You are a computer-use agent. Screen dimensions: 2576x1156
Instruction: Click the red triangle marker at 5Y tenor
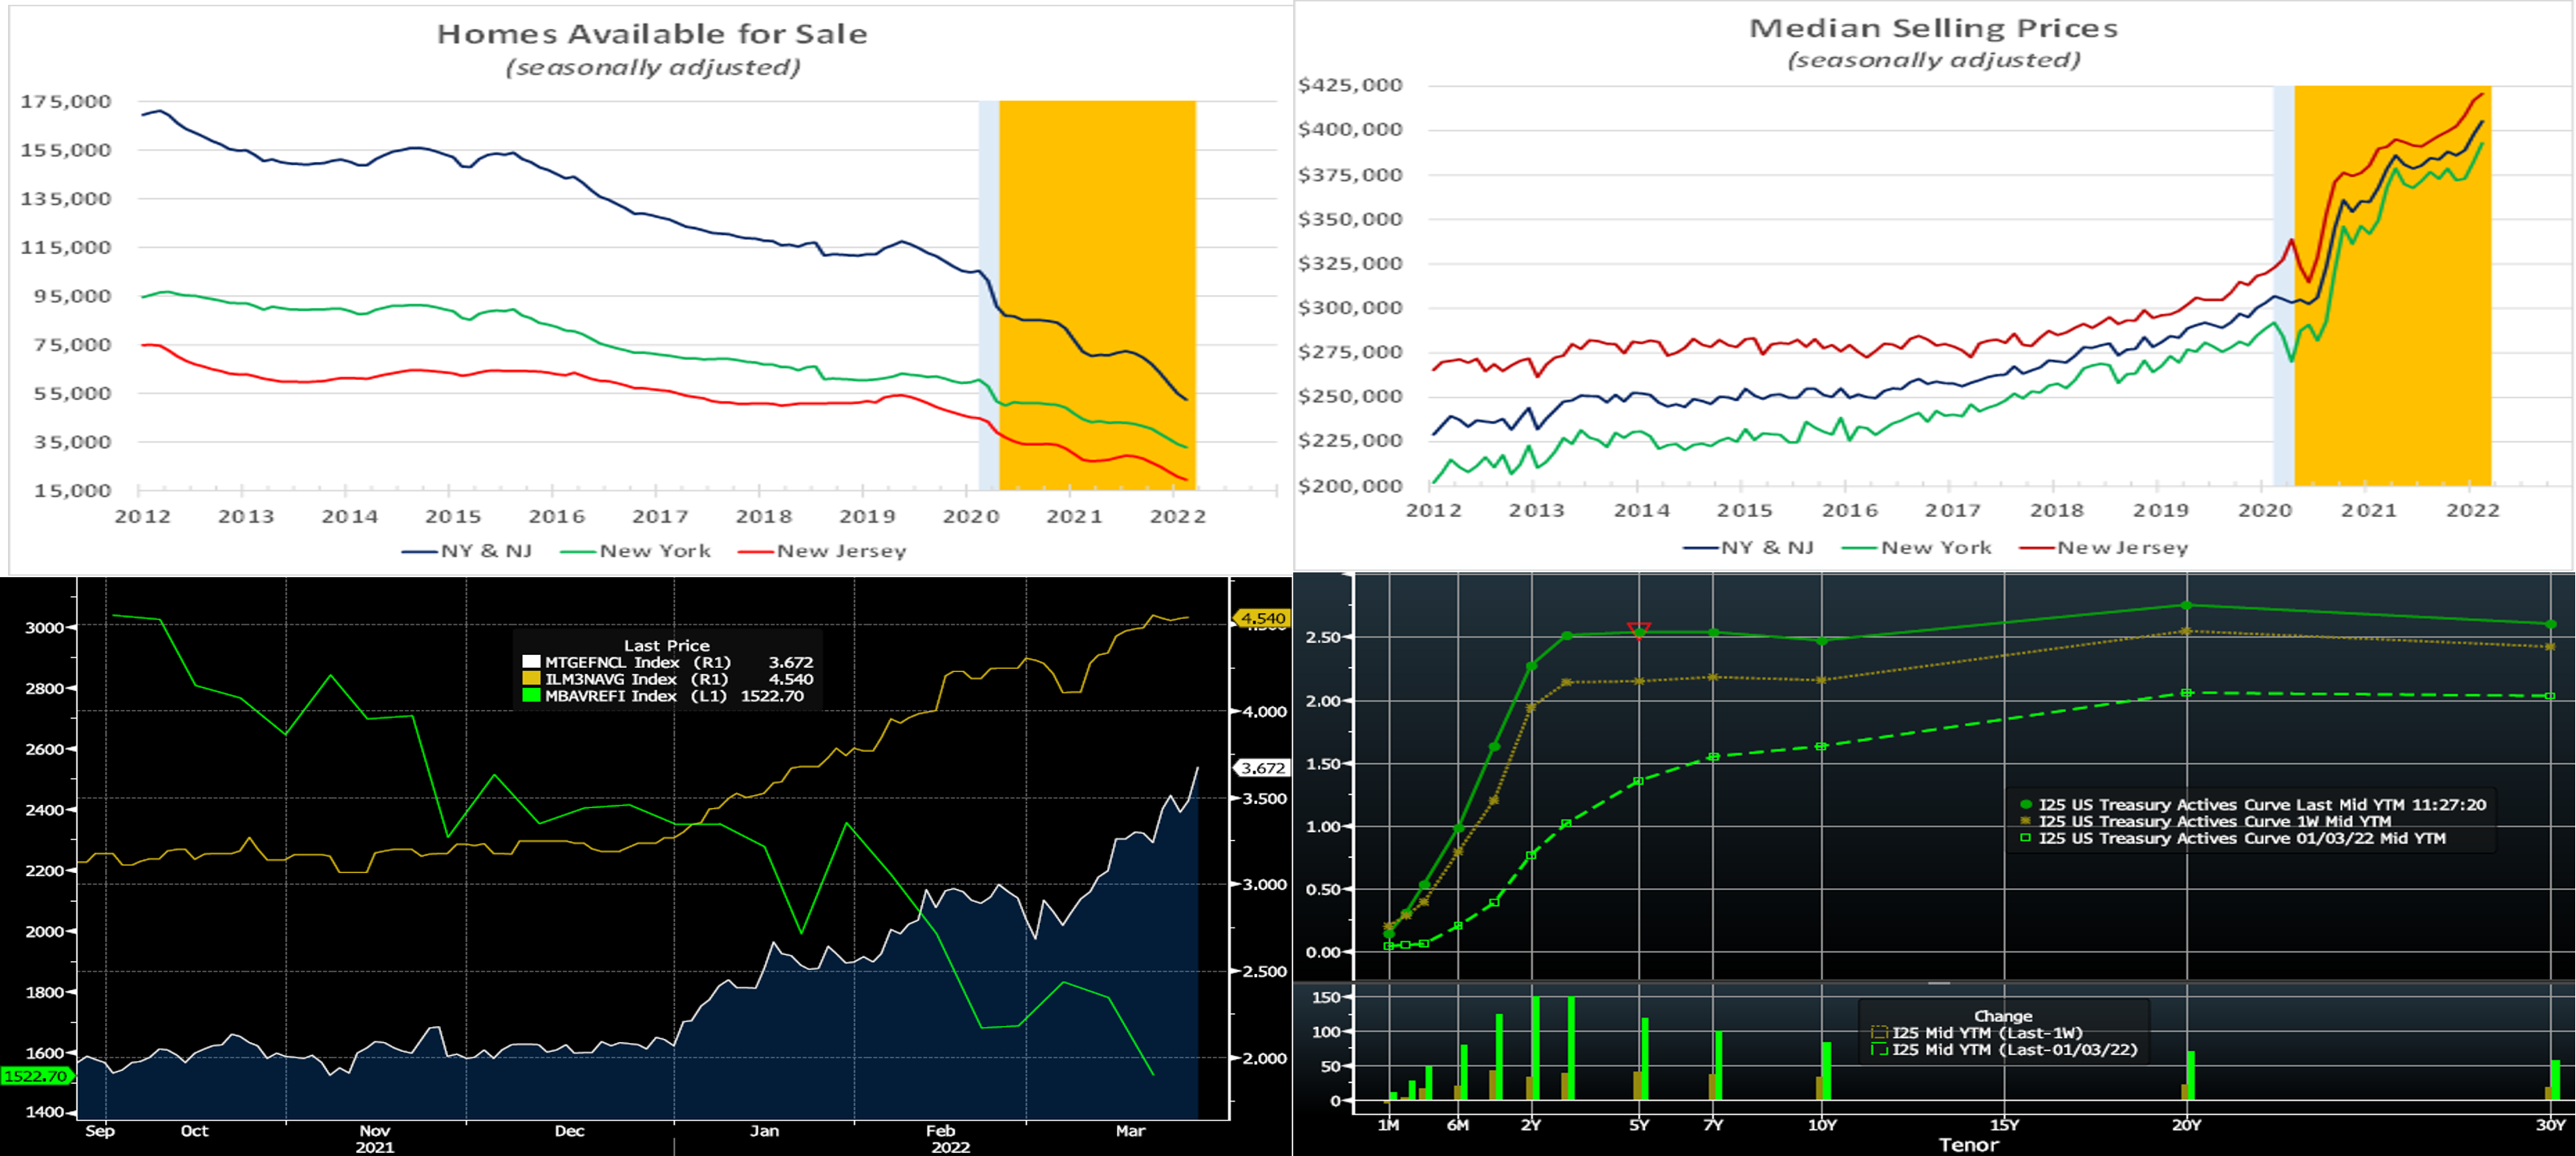coord(1638,628)
